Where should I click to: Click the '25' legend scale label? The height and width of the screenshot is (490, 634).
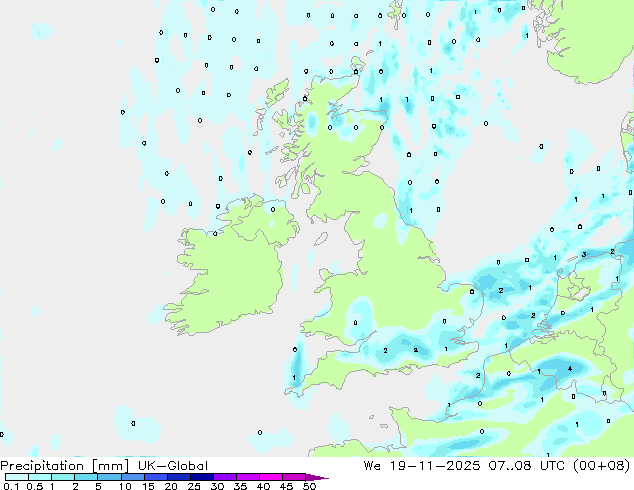[194, 486]
